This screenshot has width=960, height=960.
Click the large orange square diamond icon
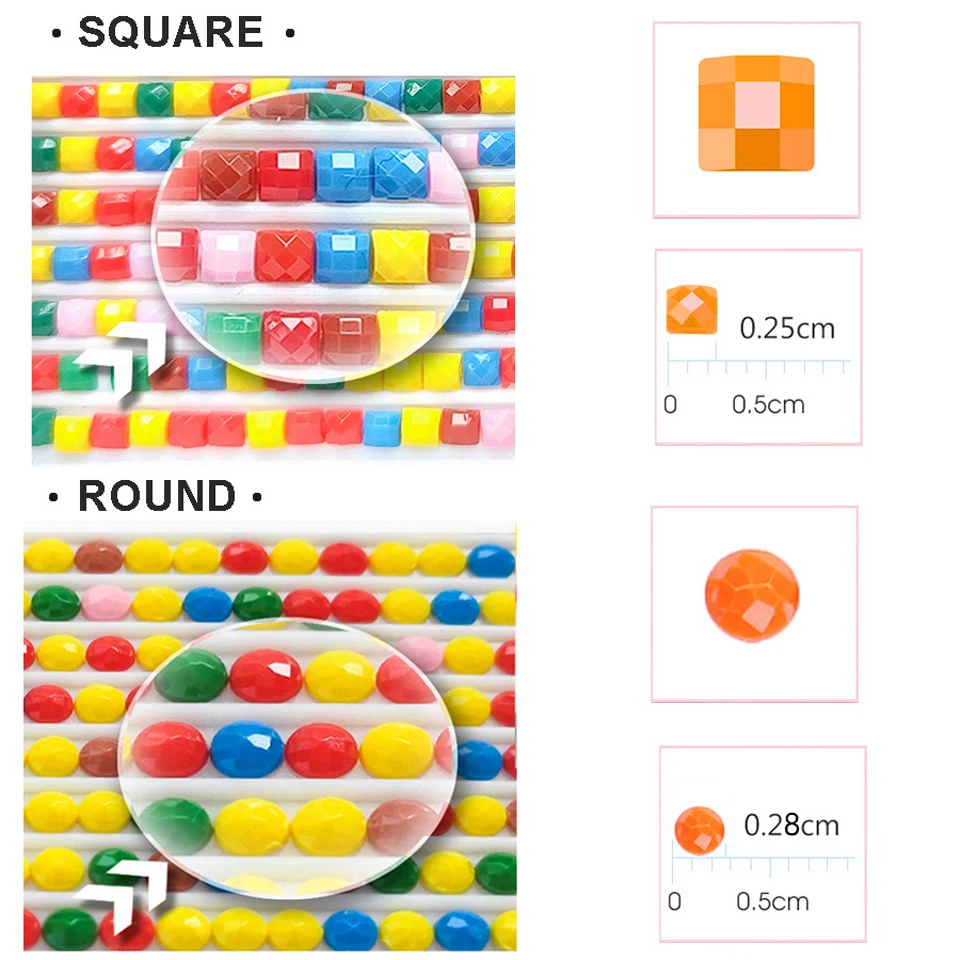pos(756,113)
